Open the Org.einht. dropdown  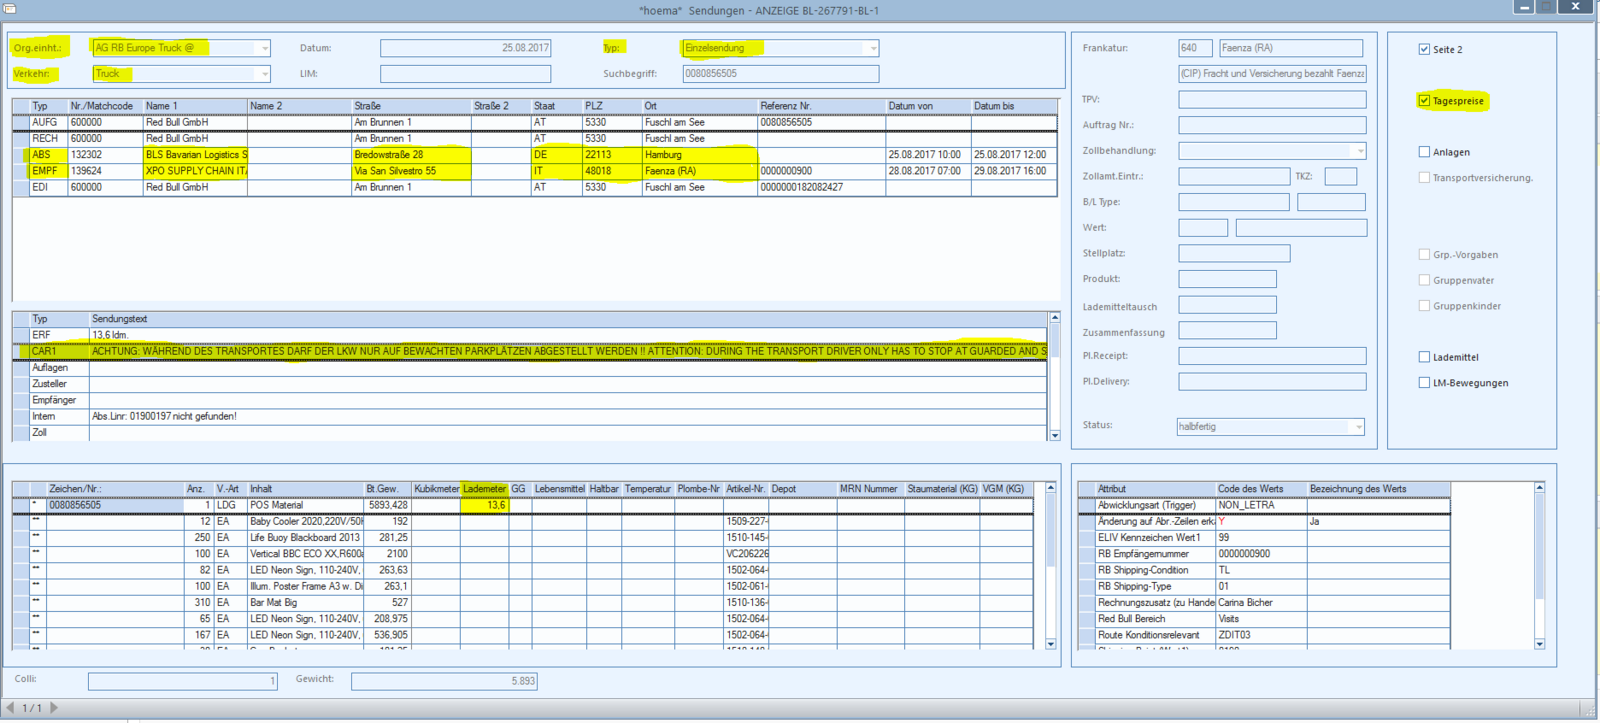[x=264, y=48]
